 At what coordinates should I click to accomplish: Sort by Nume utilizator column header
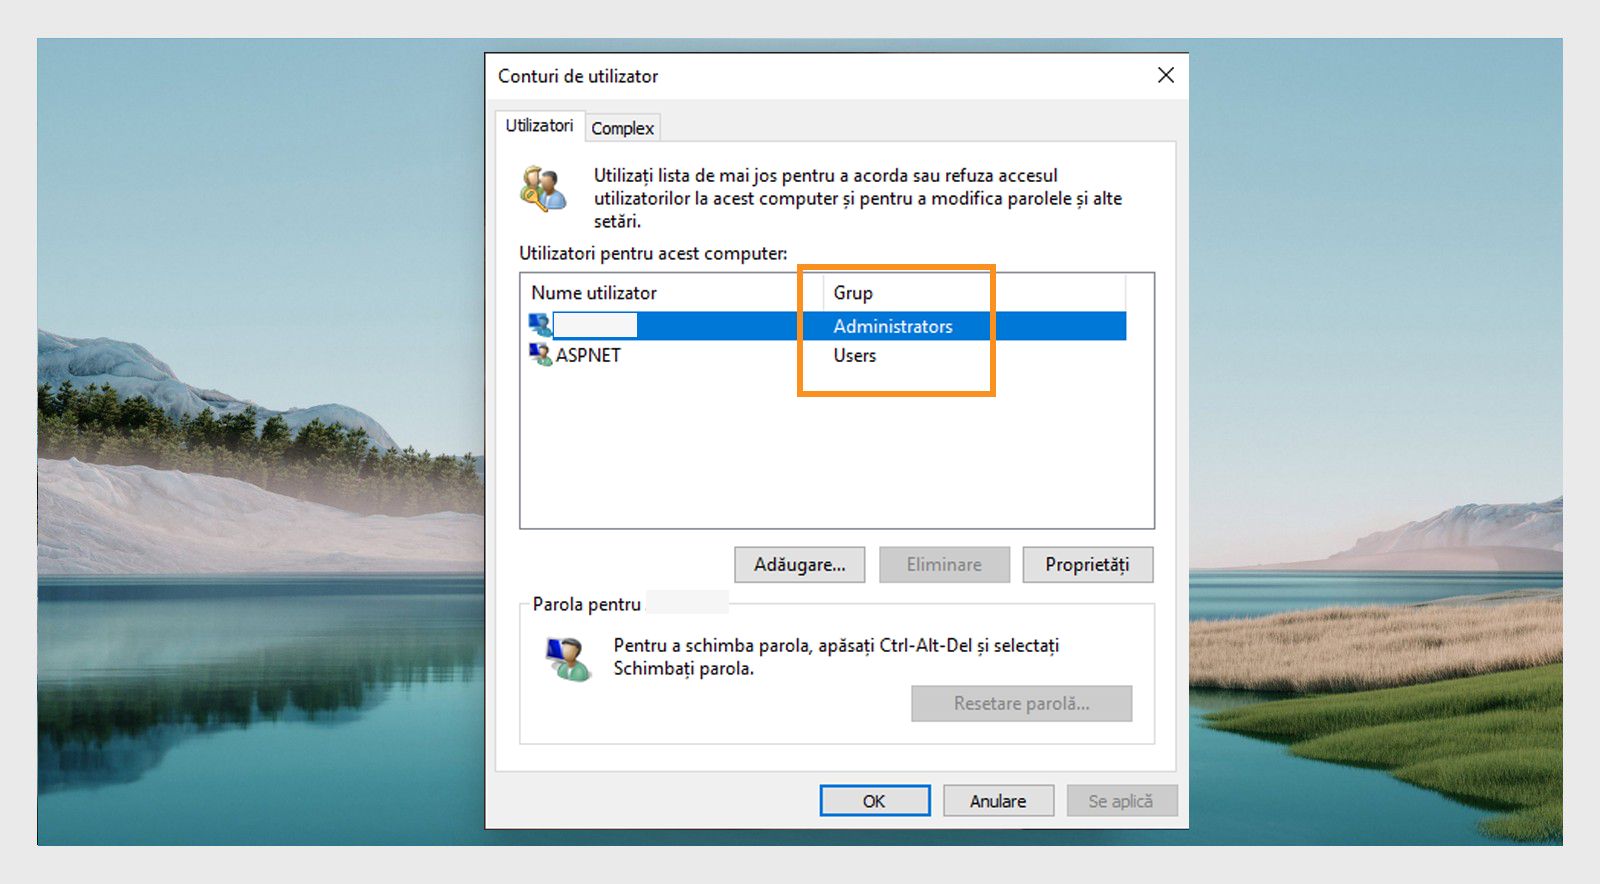pyautogui.click(x=673, y=293)
